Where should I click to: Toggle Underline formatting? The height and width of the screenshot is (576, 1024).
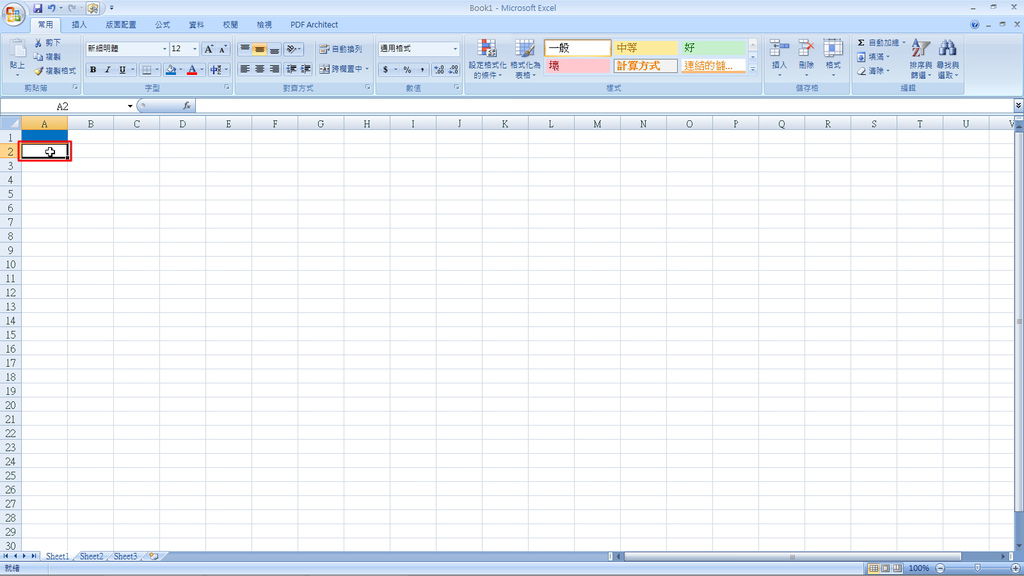[x=122, y=69]
